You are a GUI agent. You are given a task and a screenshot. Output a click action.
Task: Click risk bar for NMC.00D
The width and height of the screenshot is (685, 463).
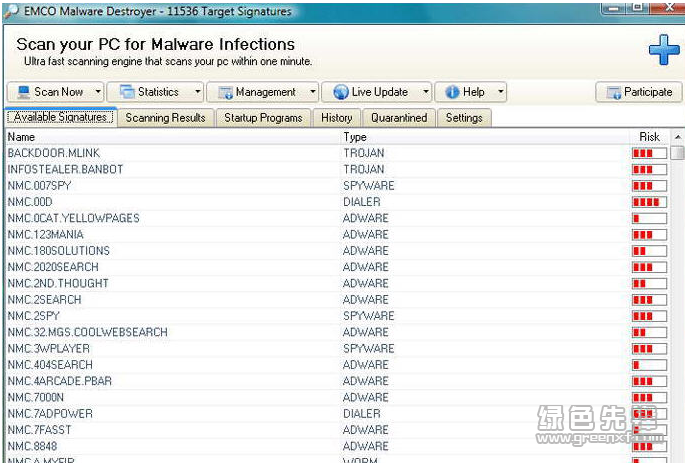649,202
